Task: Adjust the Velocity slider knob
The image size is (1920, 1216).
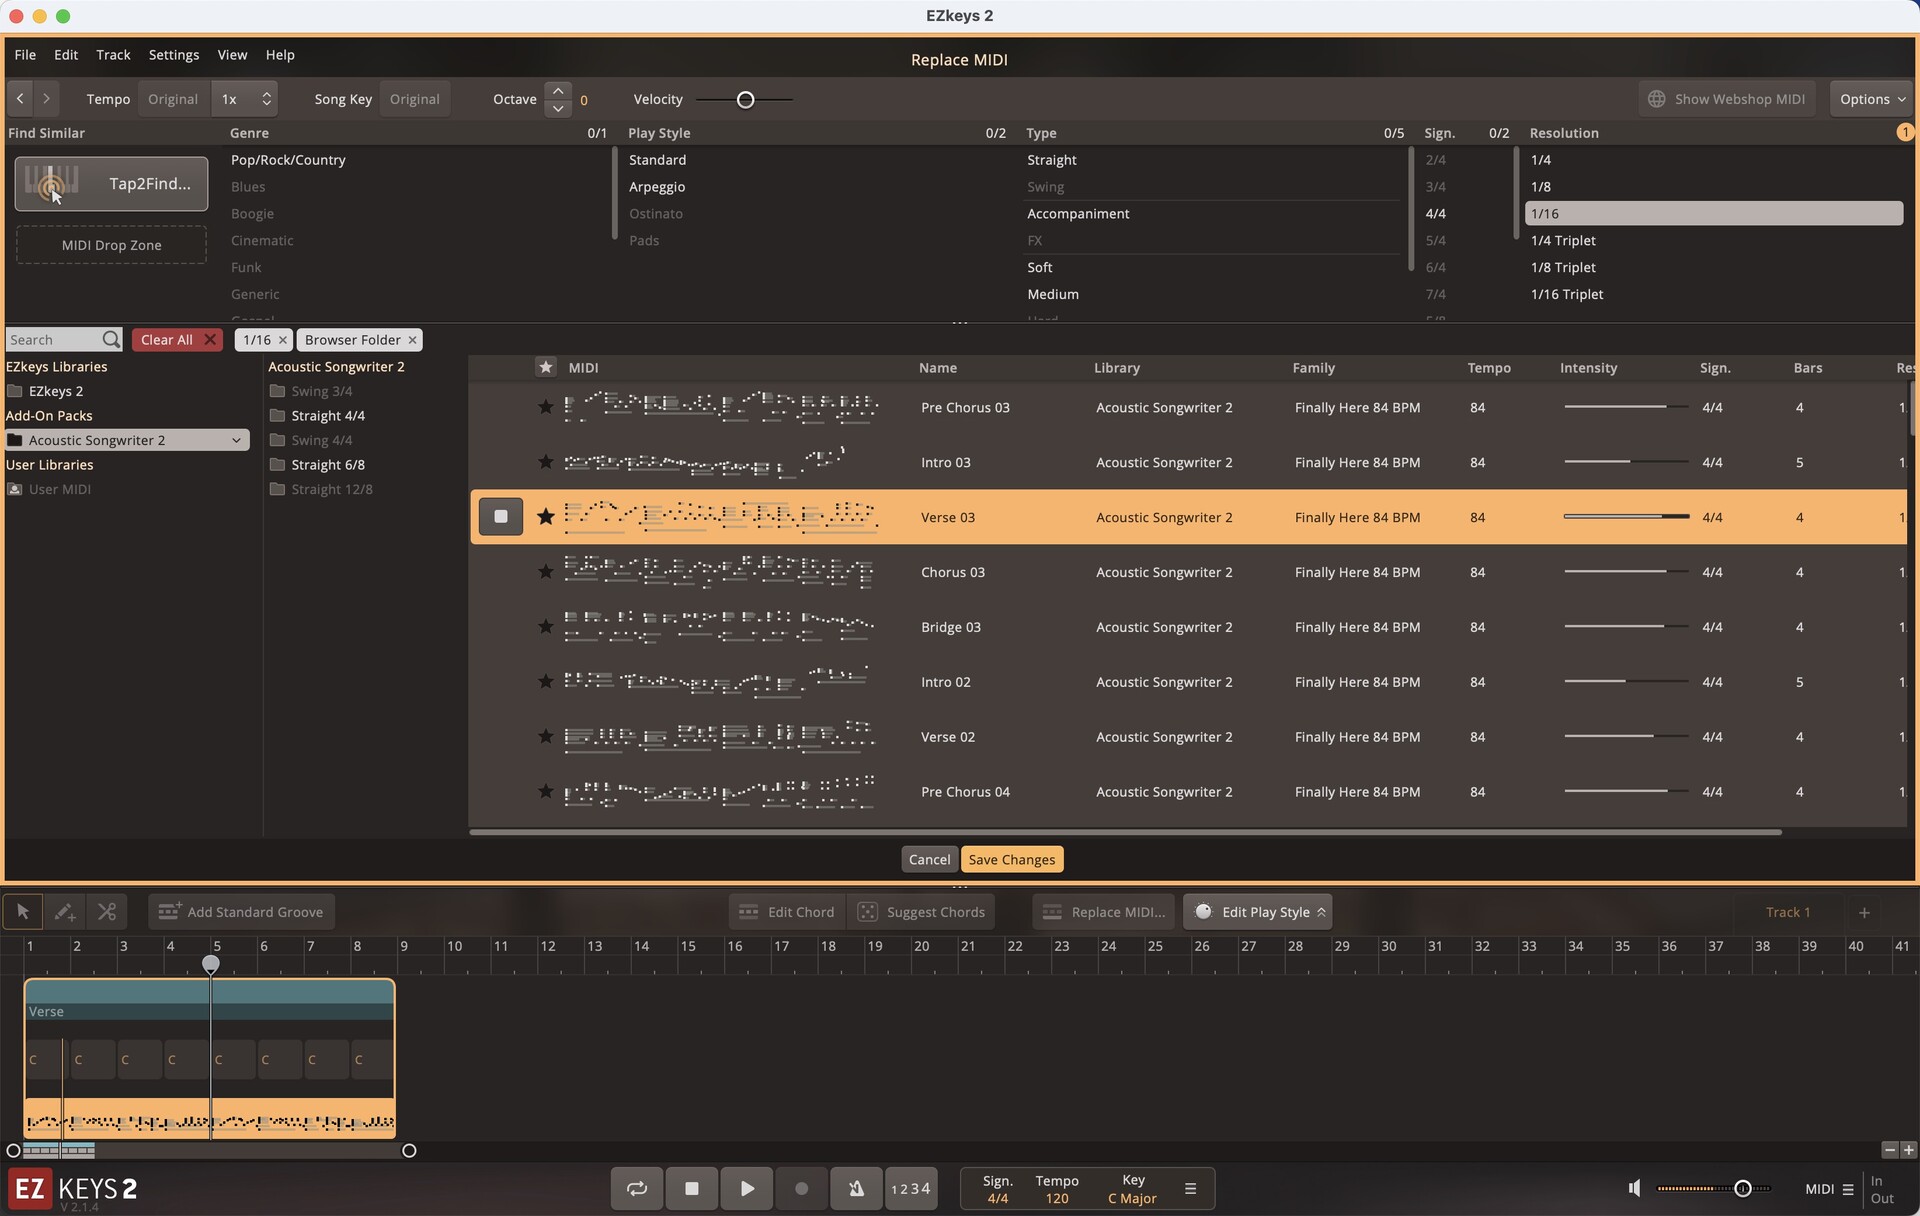Action: click(745, 100)
